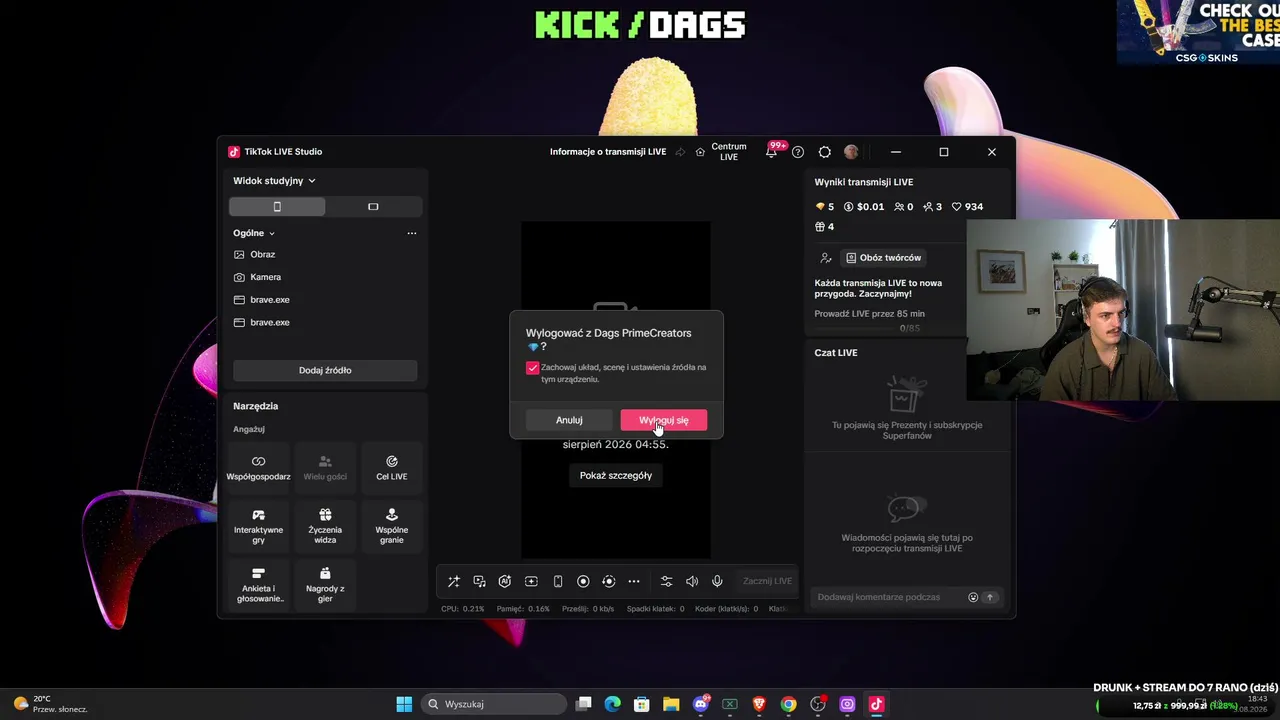Open Google Chrome from taskbar
The image size is (1280, 720).
789,704
